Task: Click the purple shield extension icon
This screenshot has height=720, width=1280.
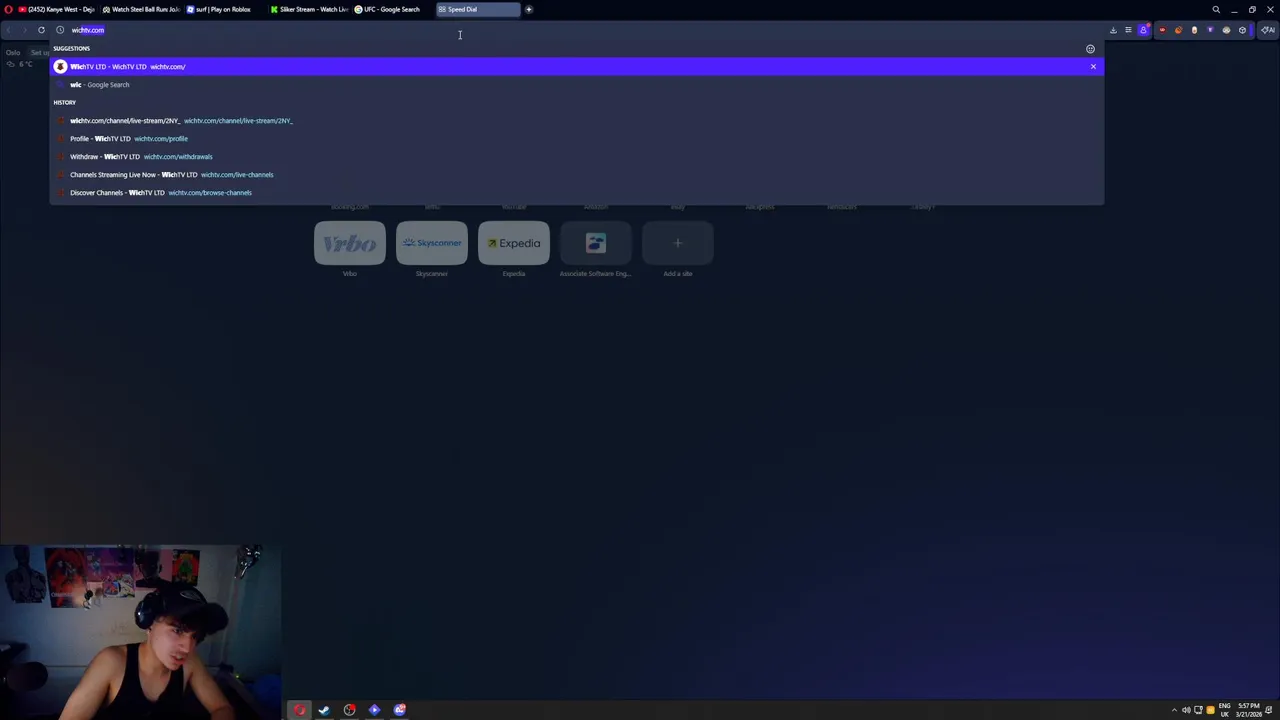Action: click(x=1210, y=30)
